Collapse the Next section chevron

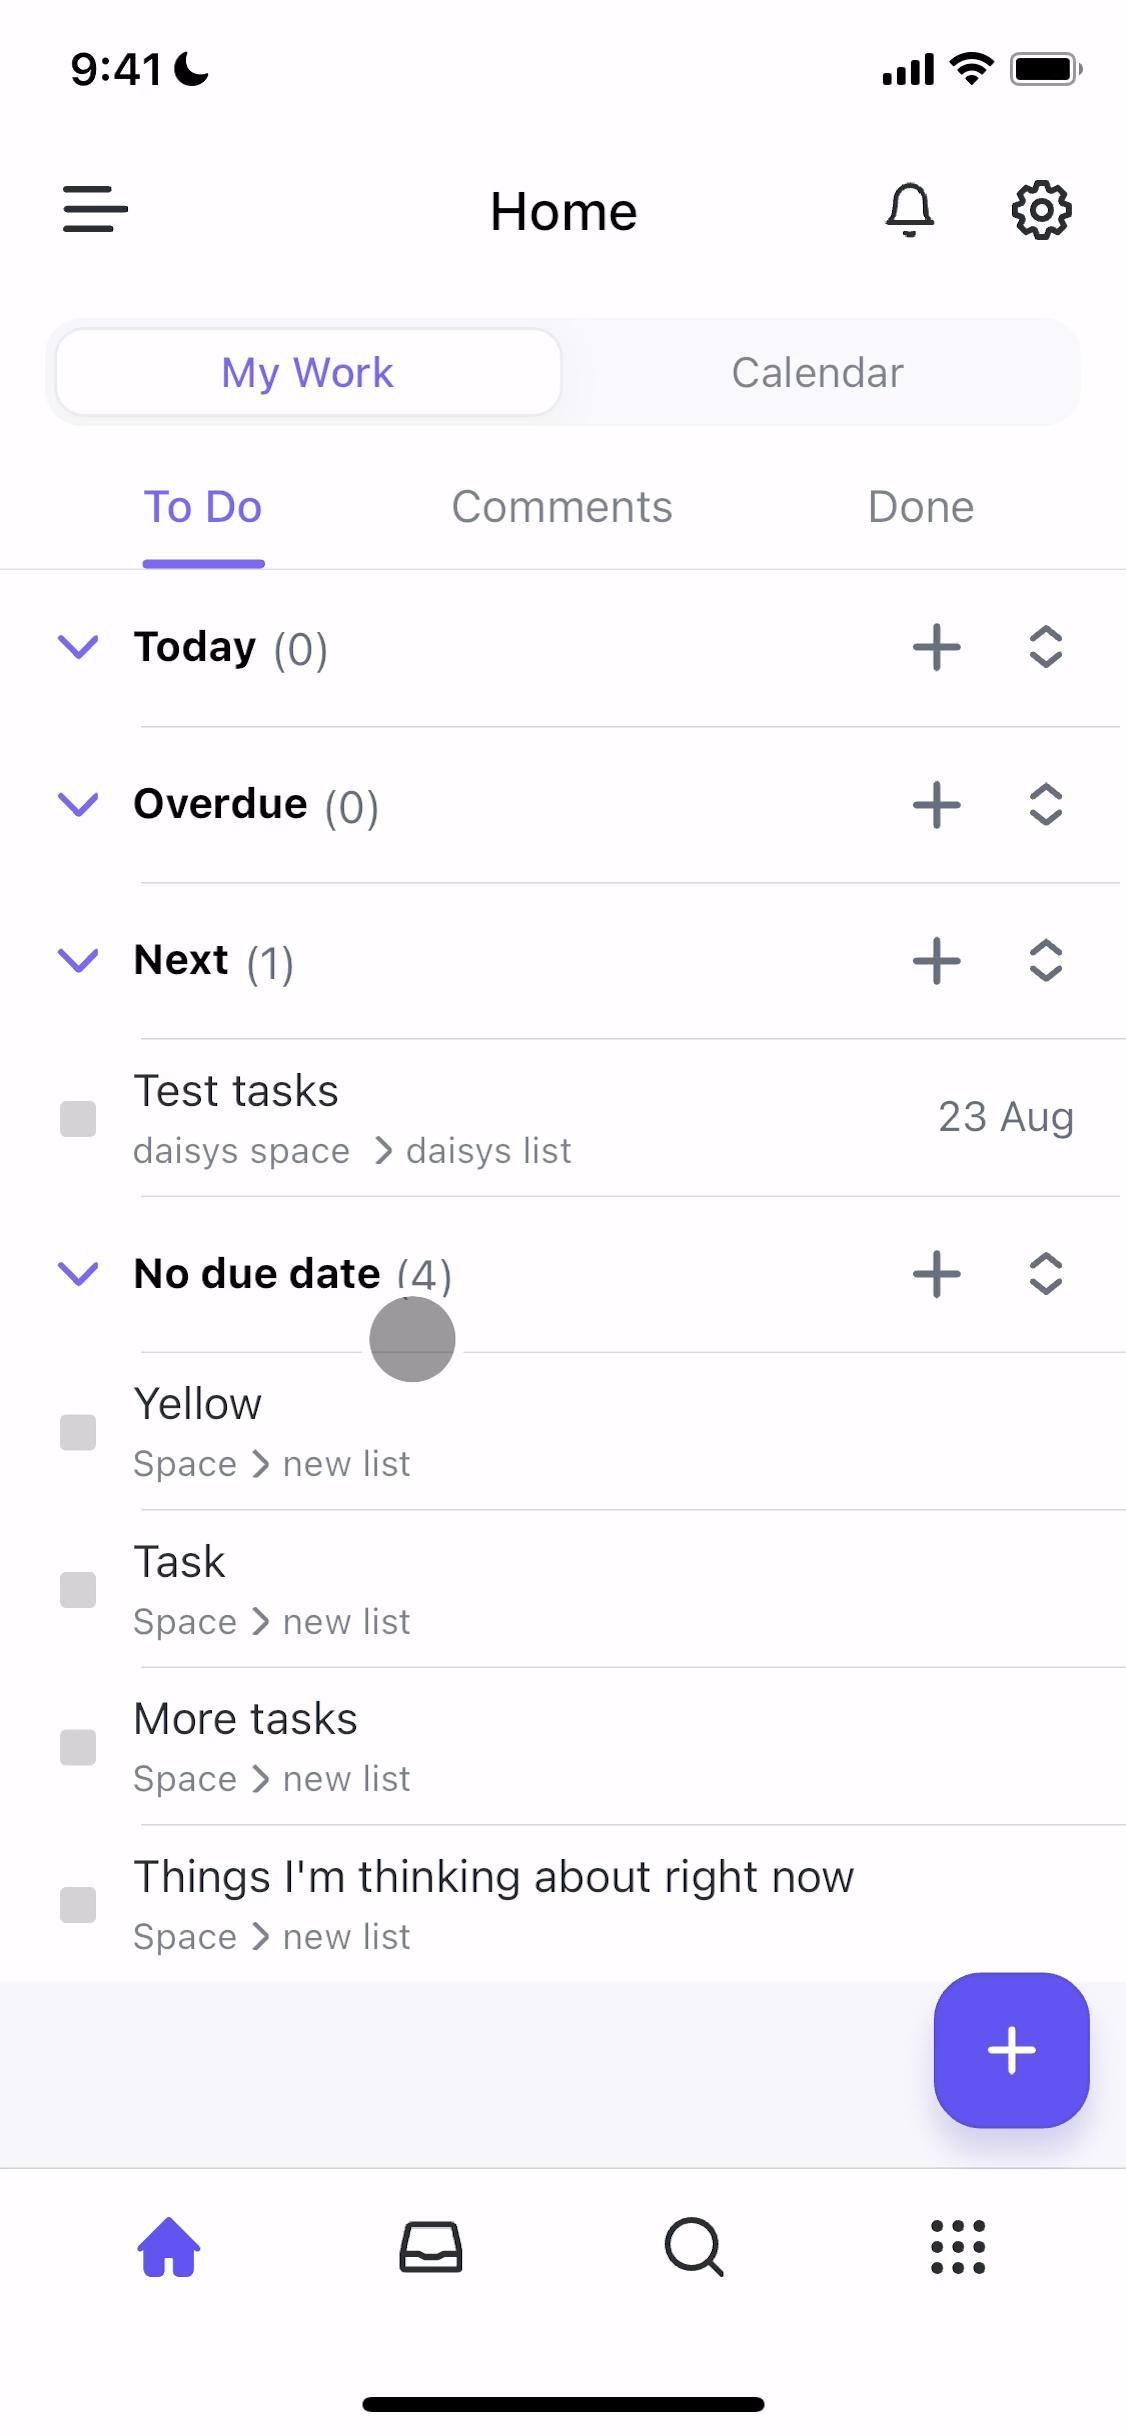click(x=78, y=960)
